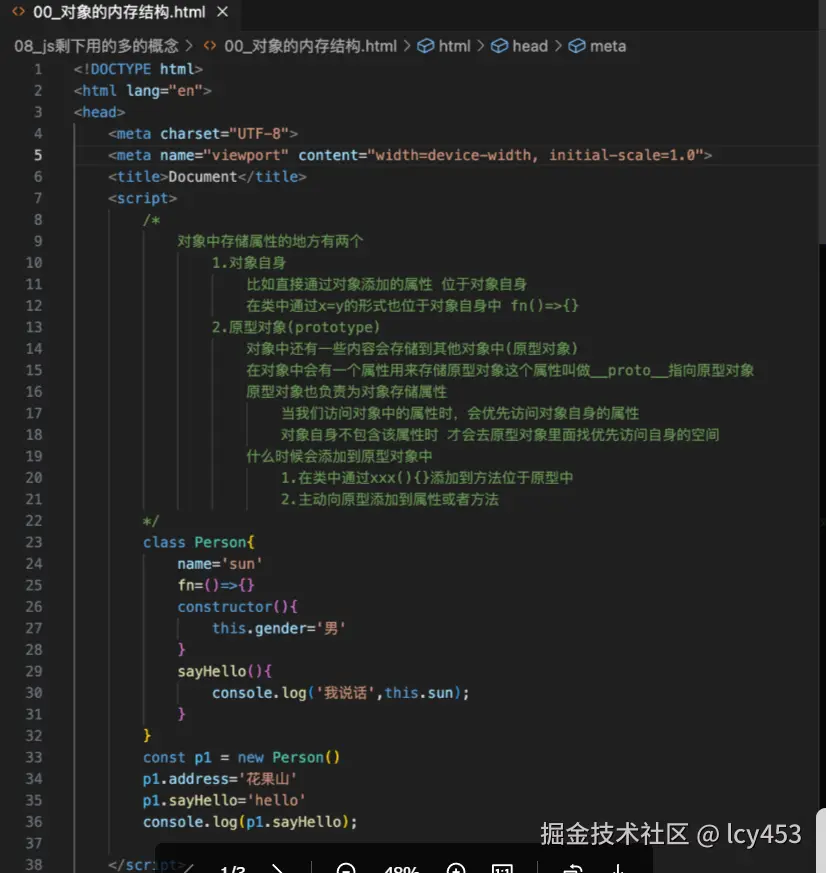The width and height of the screenshot is (826, 873).
Task: Click const p1 = new Person() line
Action: pyautogui.click(x=242, y=758)
